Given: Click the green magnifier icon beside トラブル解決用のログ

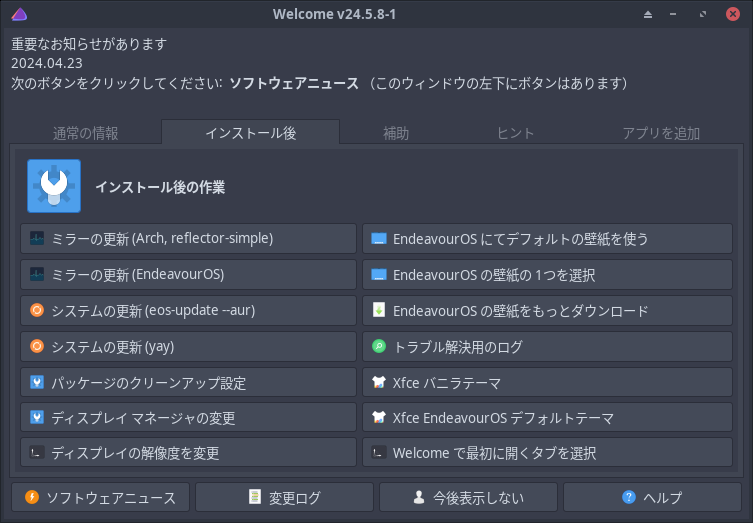Looking at the screenshot, I should pyautogui.click(x=379, y=346).
